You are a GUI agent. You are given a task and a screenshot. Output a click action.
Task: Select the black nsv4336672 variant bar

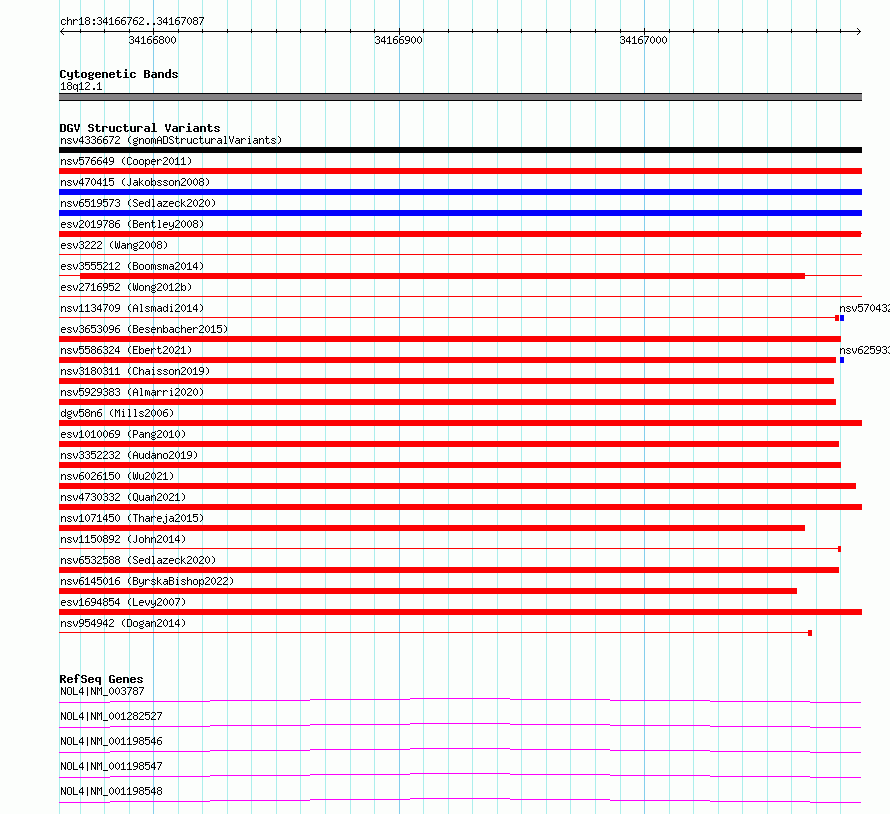click(x=460, y=150)
